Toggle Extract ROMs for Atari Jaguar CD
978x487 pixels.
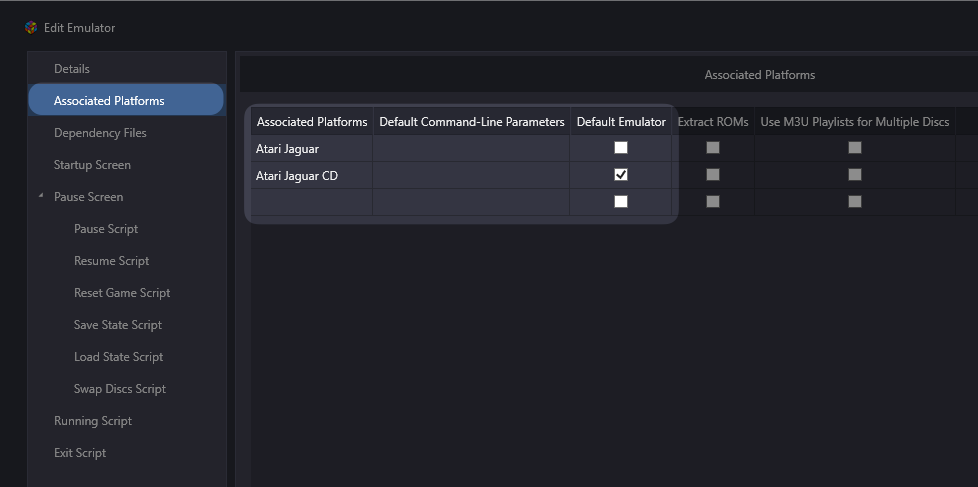coord(713,175)
